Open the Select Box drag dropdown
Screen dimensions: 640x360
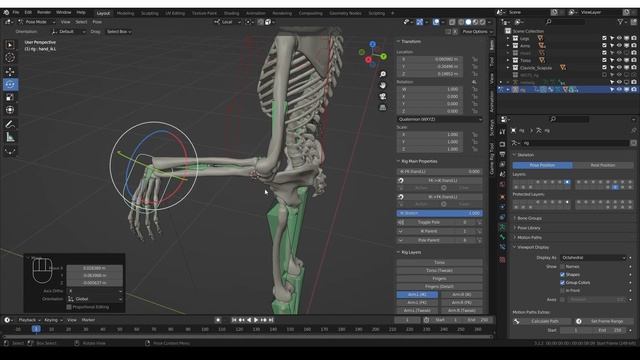[118, 31]
